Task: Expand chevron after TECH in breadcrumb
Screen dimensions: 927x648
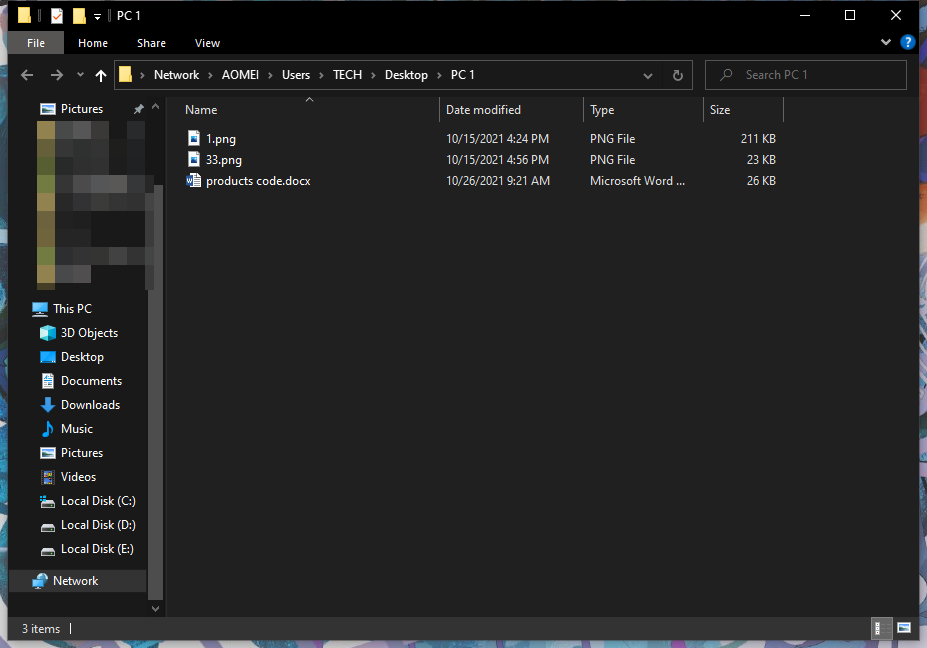Action: click(x=373, y=75)
